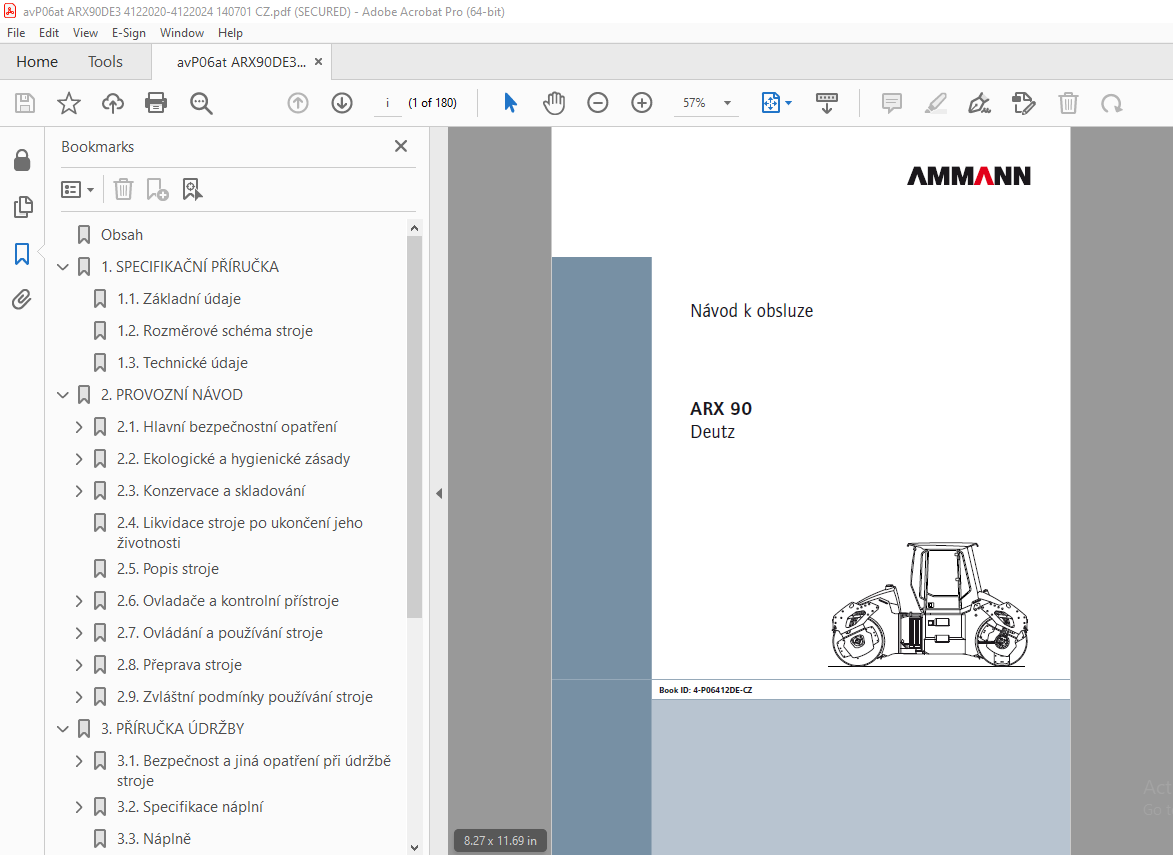Screen dimensions: 1173x855
Task: Click the page number input field
Action: coord(388,103)
